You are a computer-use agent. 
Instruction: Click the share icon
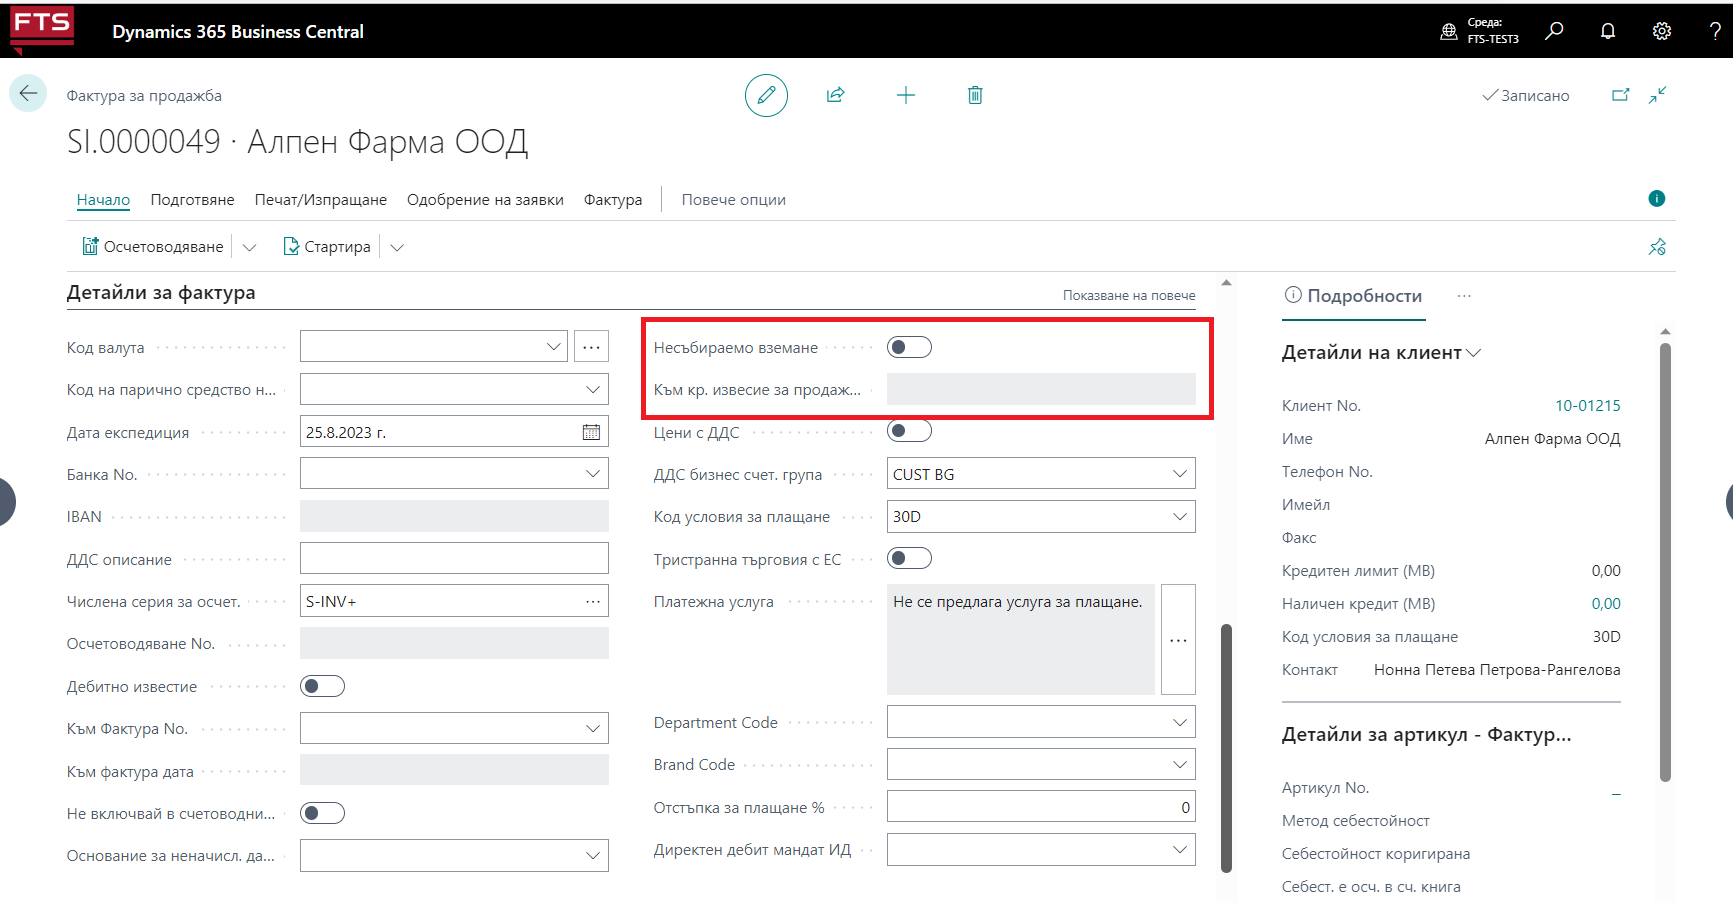click(836, 95)
